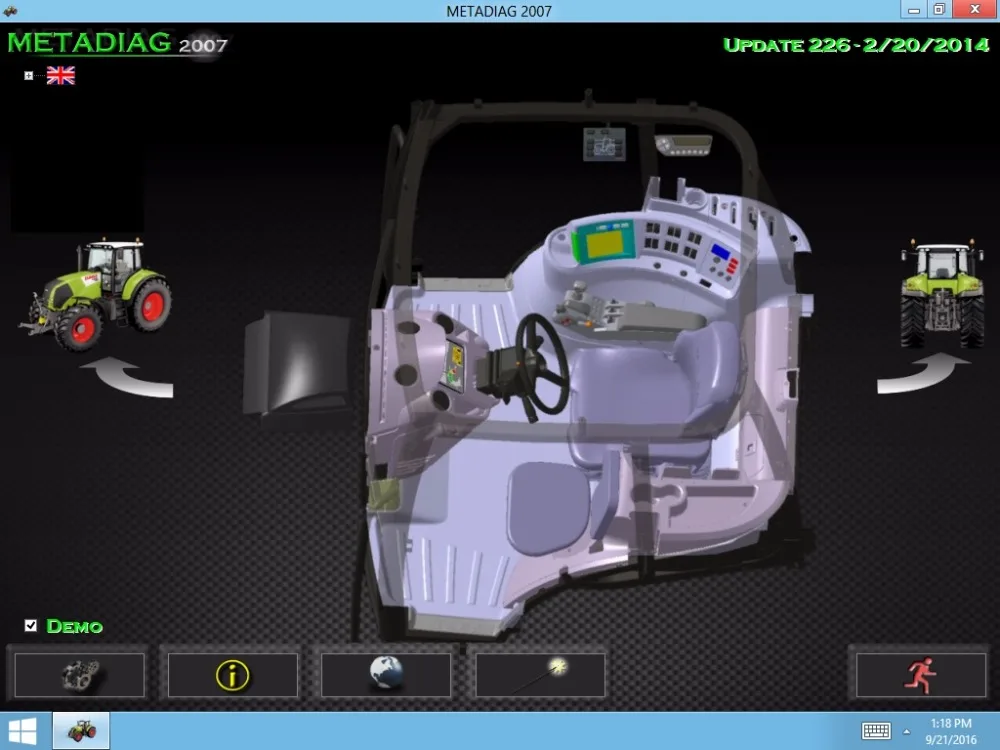The image size is (1000, 750).
Task: Show hidden system tray icons arrow
Action: click(x=906, y=732)
